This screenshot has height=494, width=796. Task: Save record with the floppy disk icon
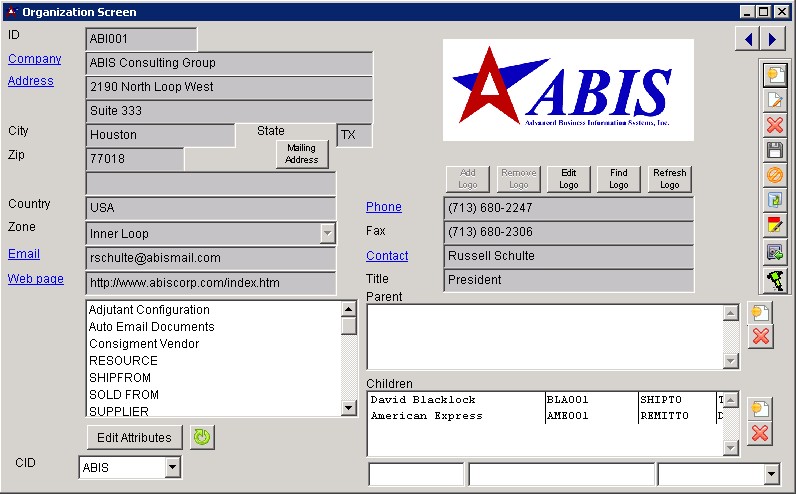click(x=774, y=150)
